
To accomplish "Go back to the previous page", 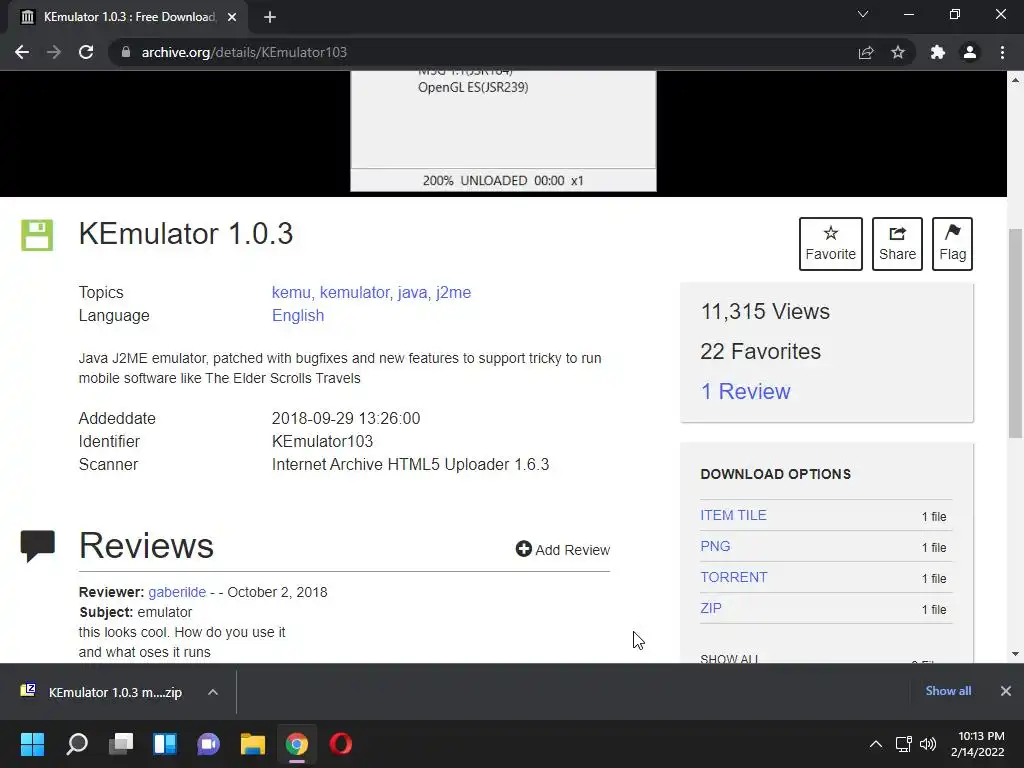I will pyautogui.click(x=22, y=52).
